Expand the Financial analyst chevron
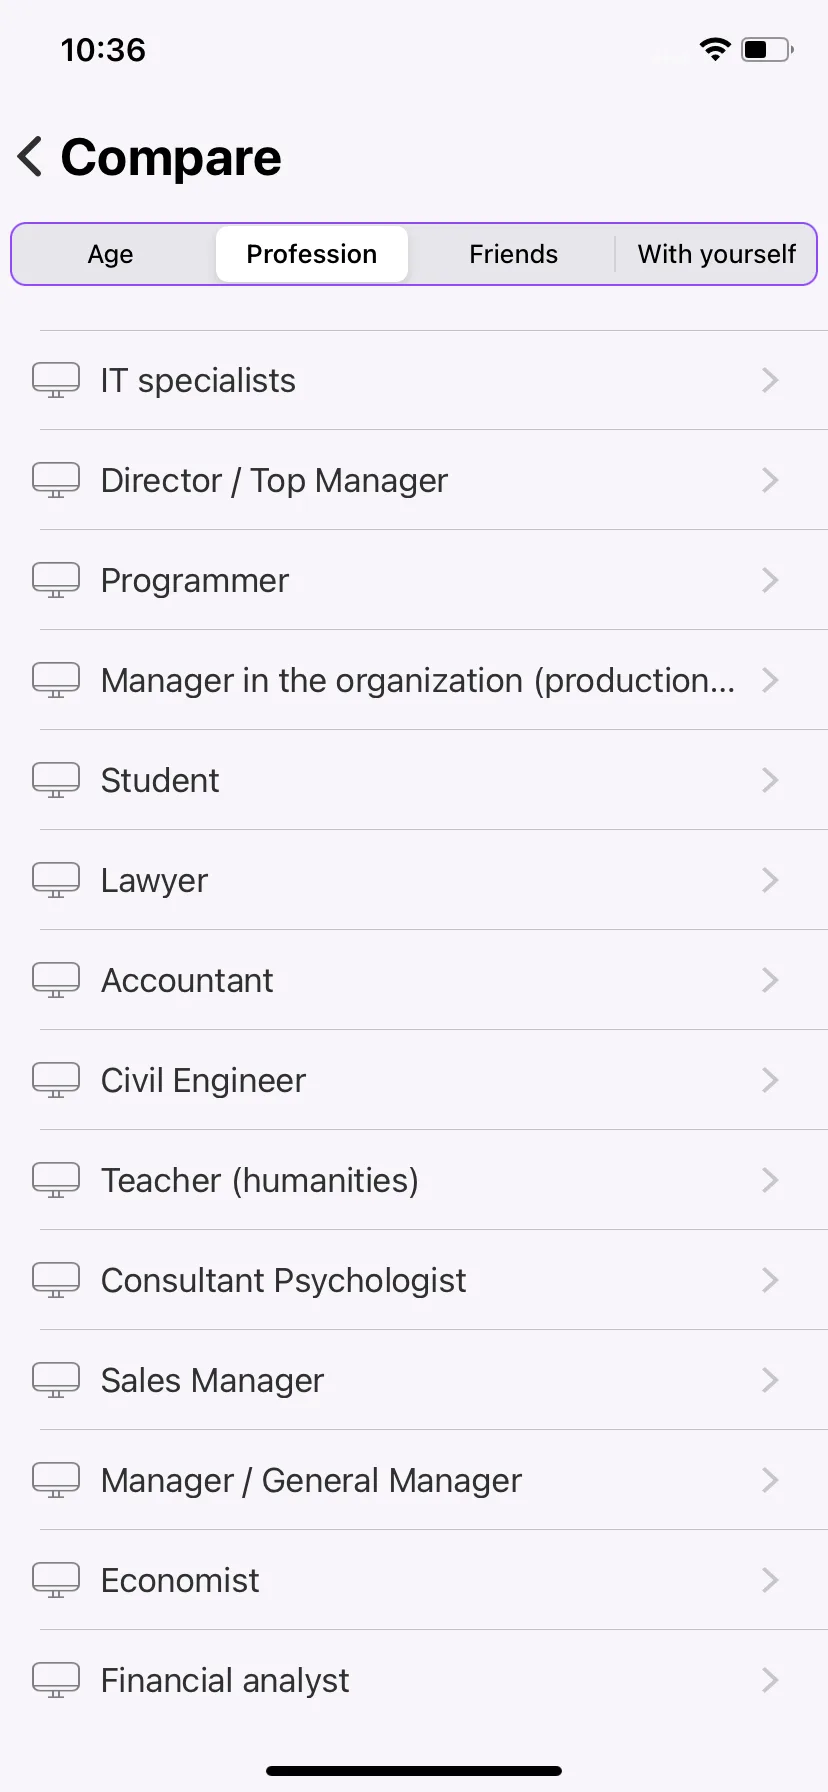 pos(770,1680)
